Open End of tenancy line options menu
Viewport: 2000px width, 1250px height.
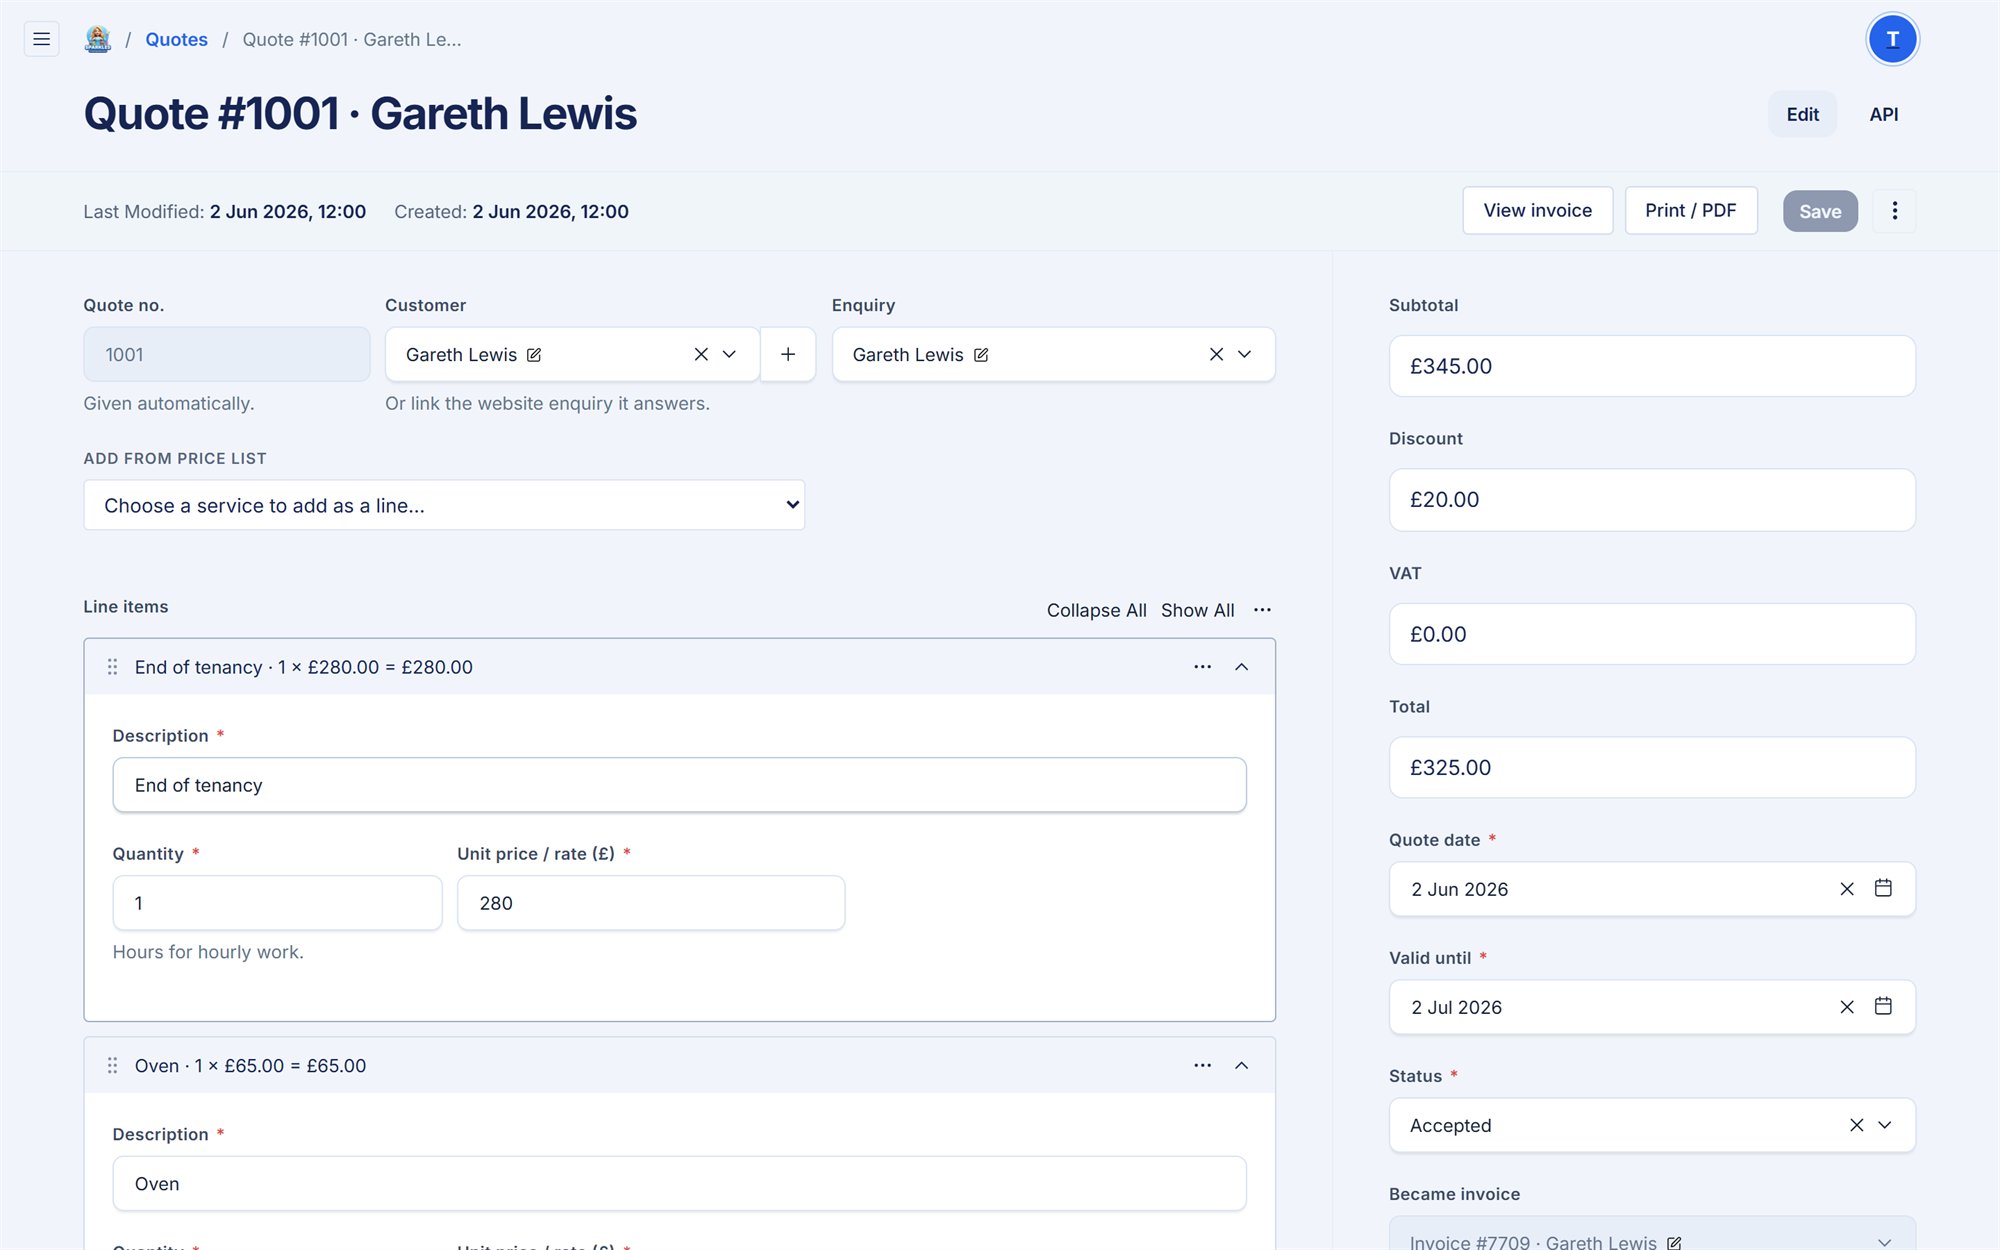coord(1202,667)
